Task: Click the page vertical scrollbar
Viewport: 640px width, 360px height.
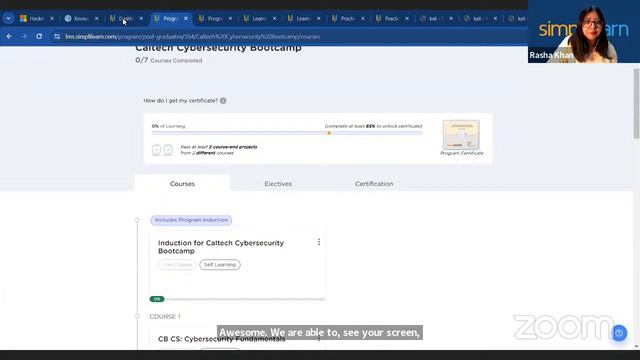Action: point(636,104)
